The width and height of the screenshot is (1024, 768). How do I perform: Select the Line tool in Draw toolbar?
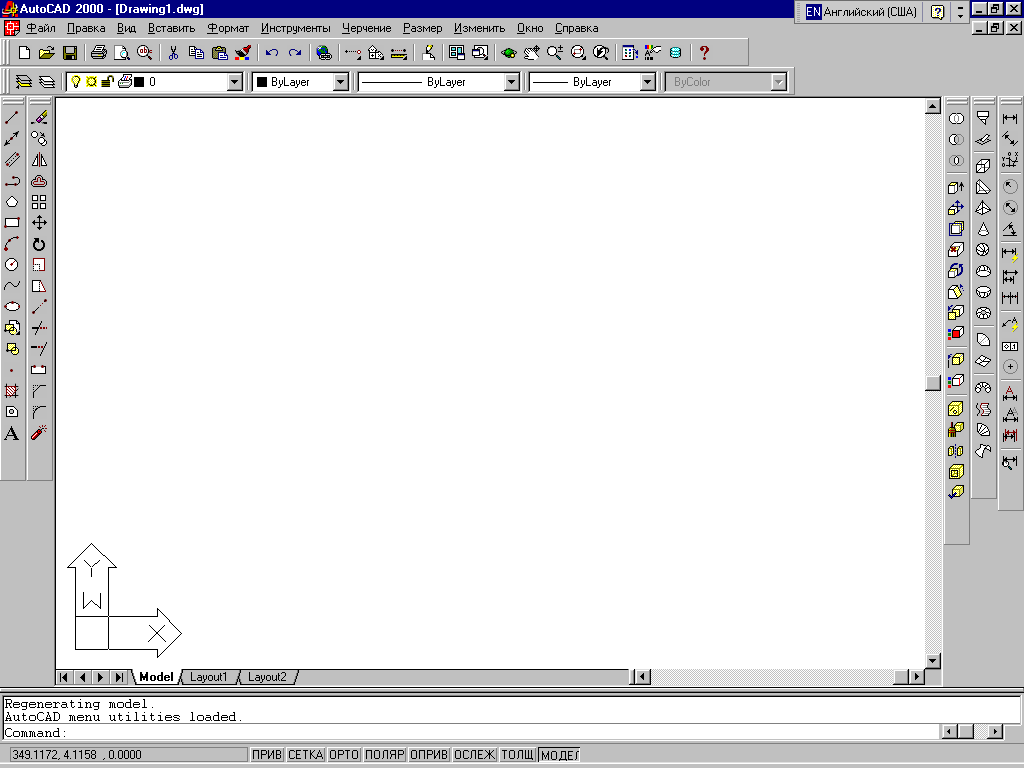coord(12,118)
